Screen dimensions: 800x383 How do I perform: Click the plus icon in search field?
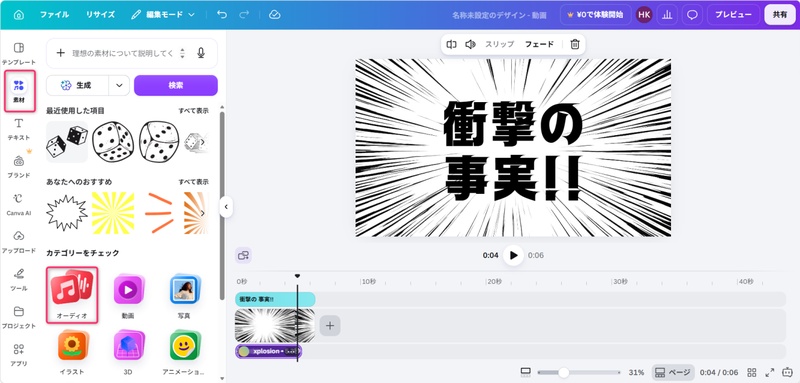pyautogui.click(x=60, y=53)
